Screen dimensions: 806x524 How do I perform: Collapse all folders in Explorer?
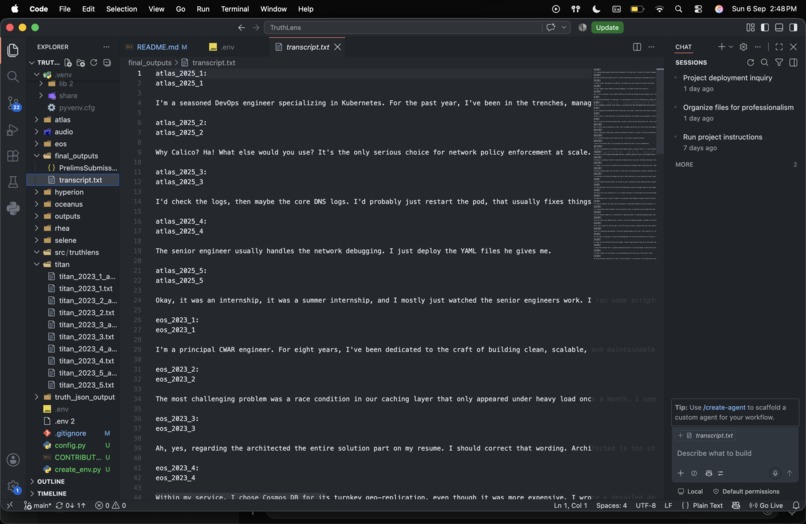coord(107,63)
